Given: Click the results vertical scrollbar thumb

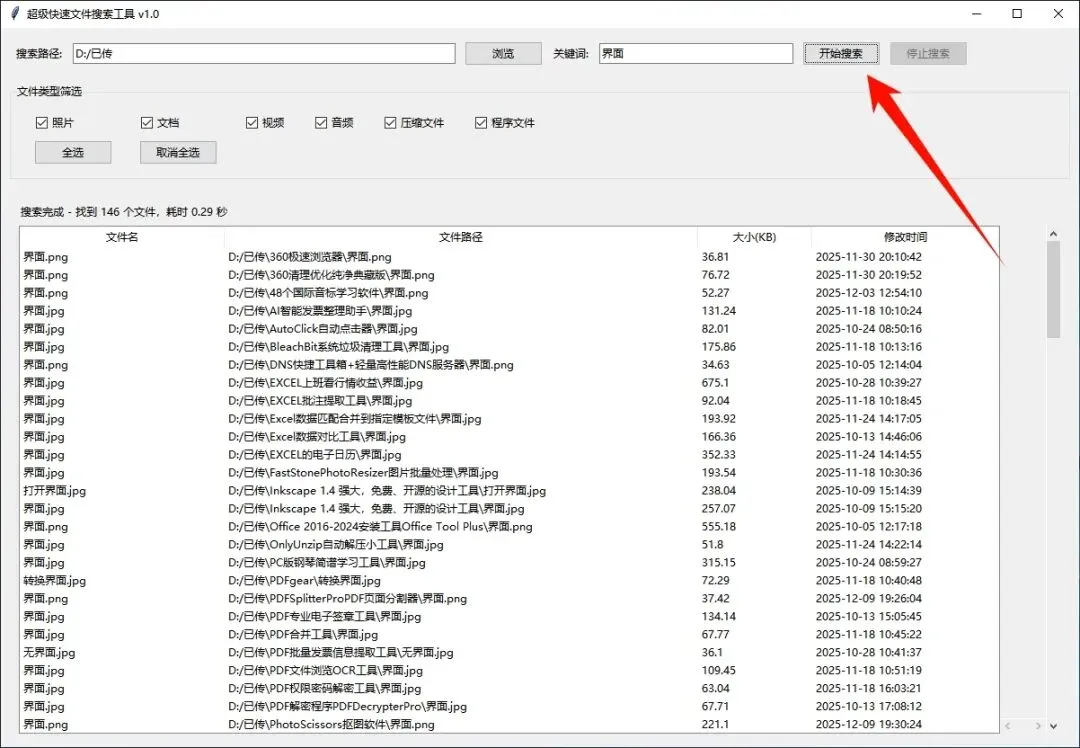Looking at the screenshot, I should click(x=1053, y=290).
